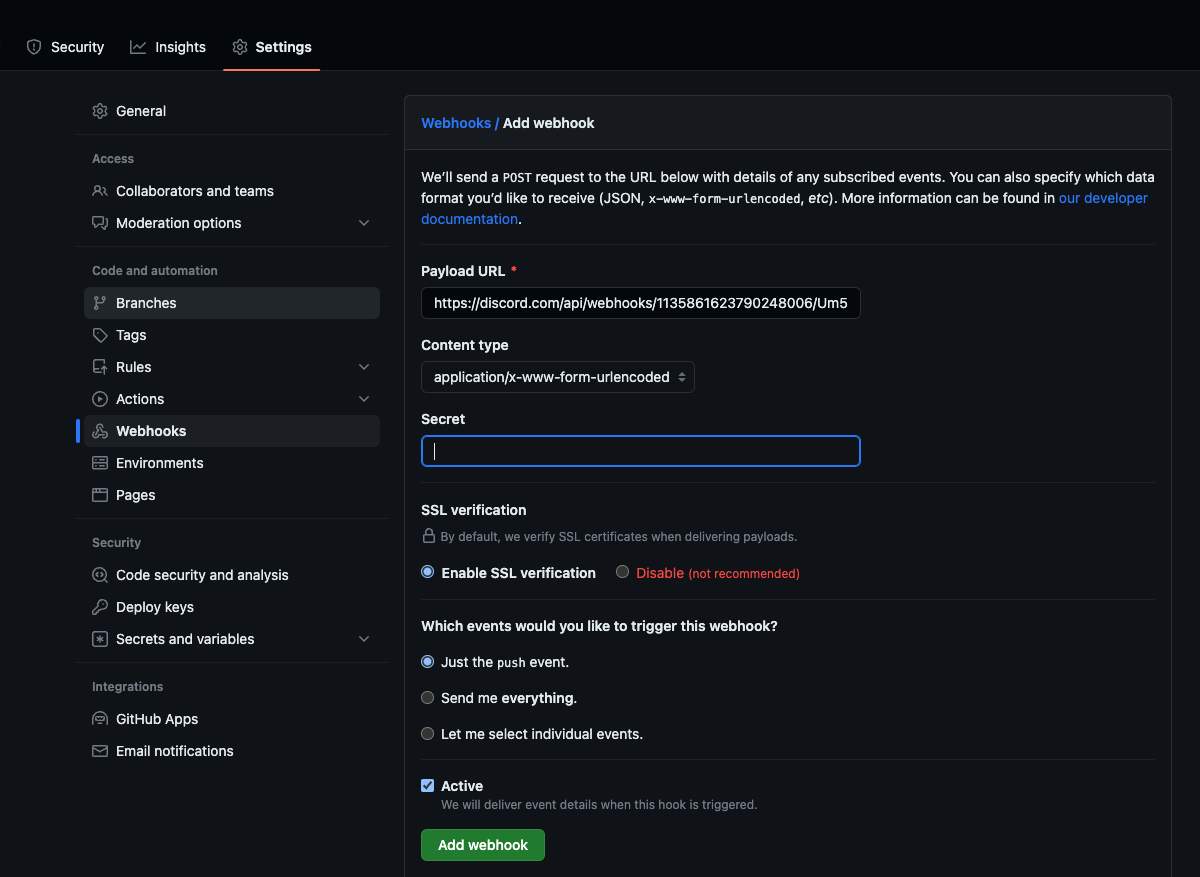This screenshot has height=877, width=1200.
Task: Click into the Payload URL field
Action: (x=640, y=303)
